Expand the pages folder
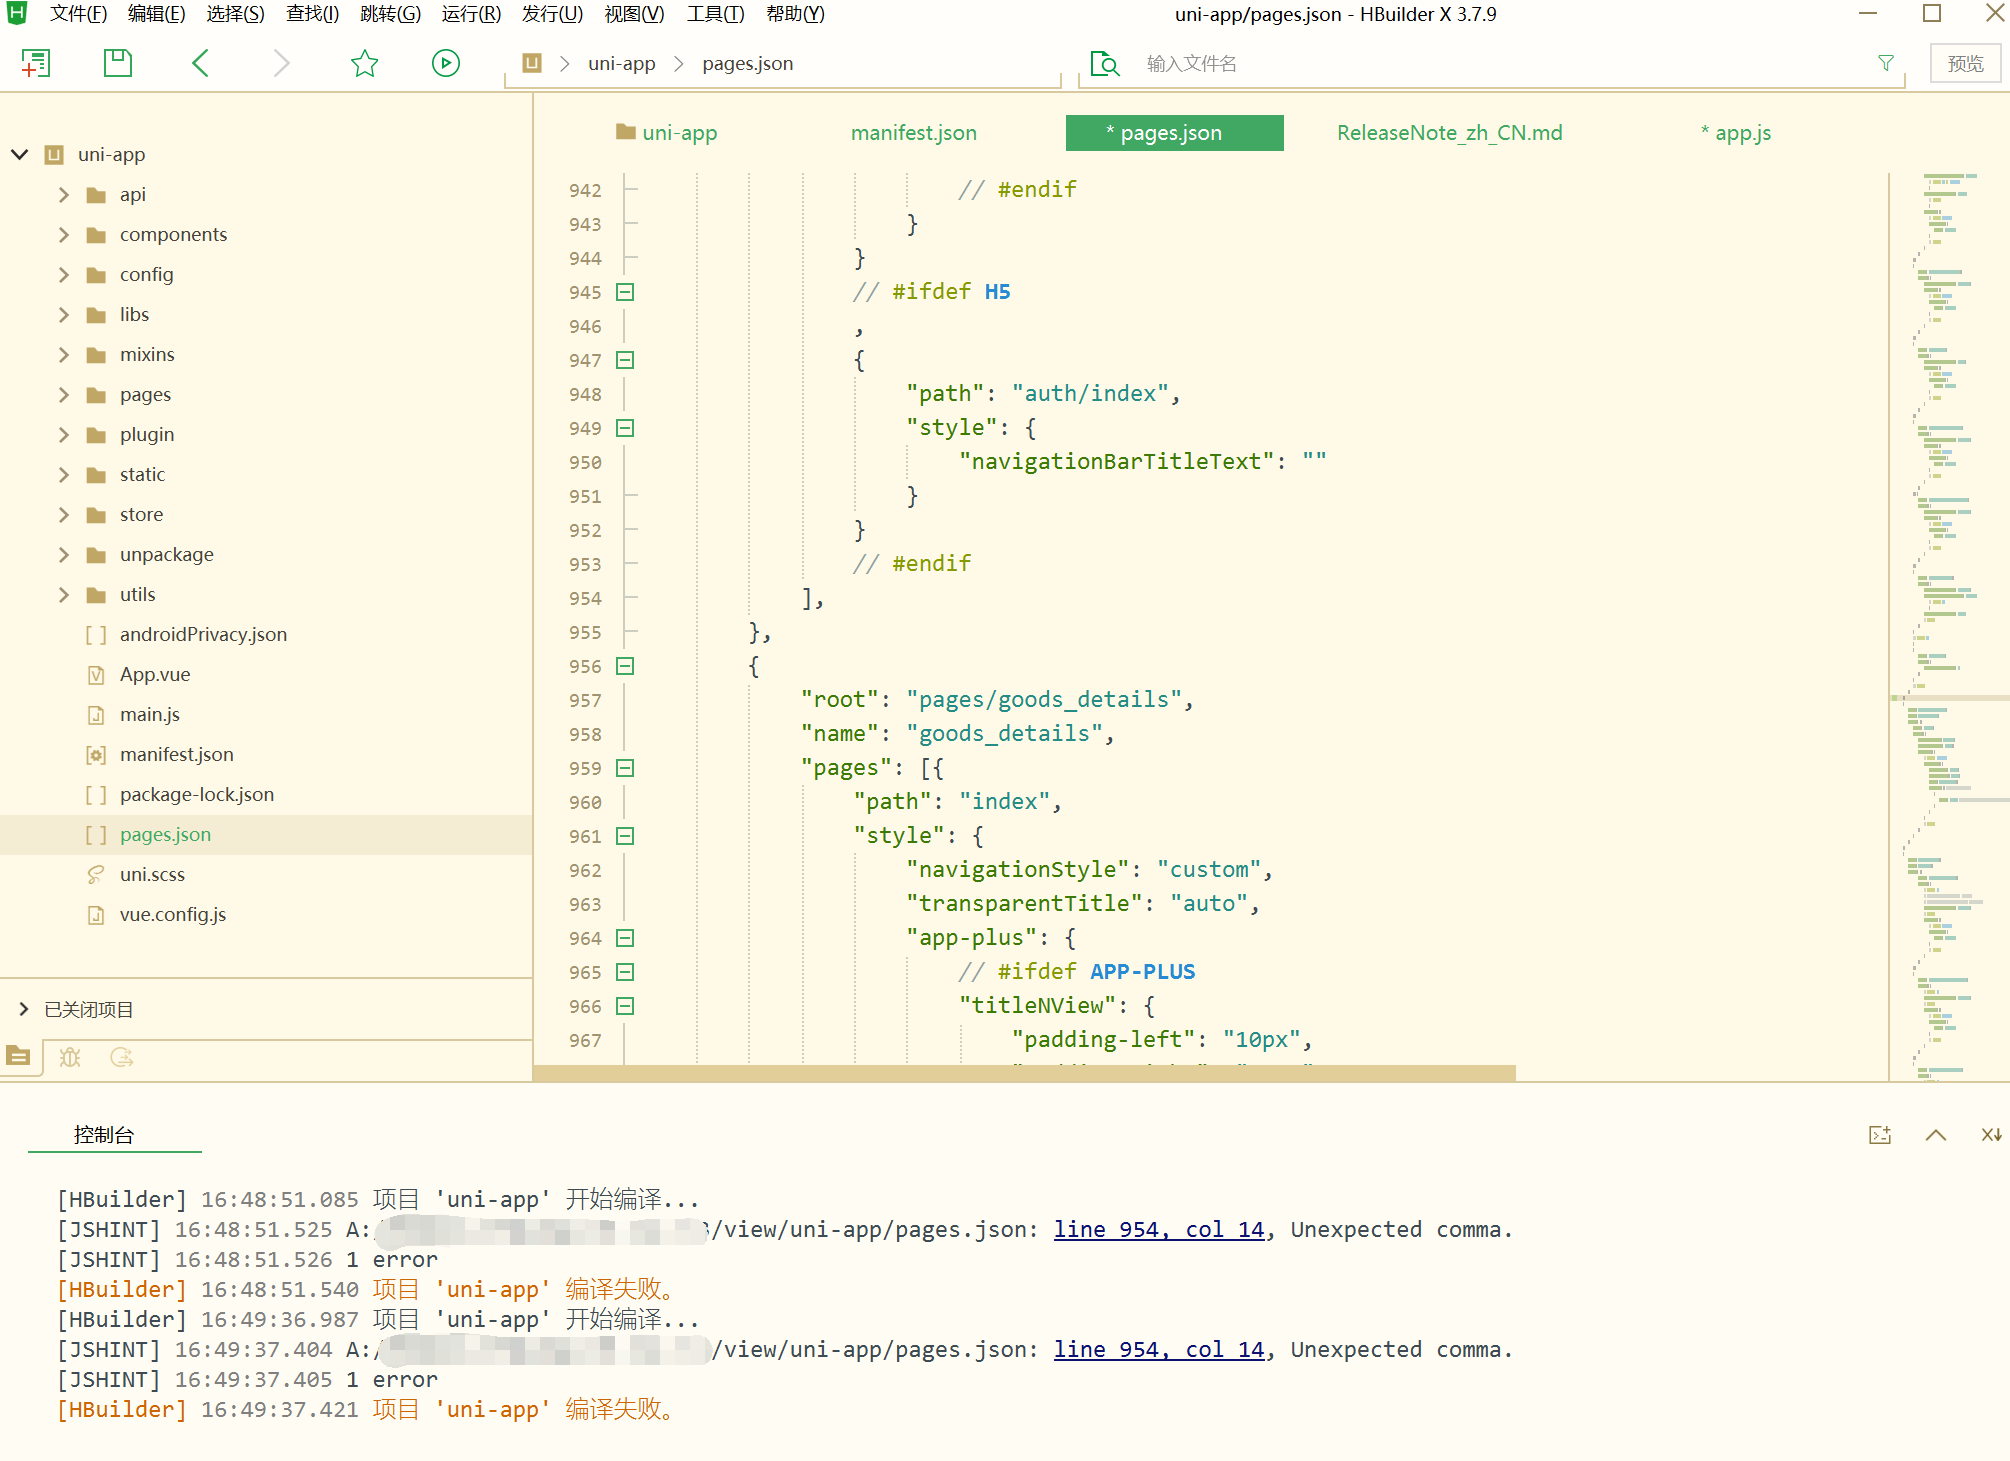2010x1461 pixels. [64, 395]
